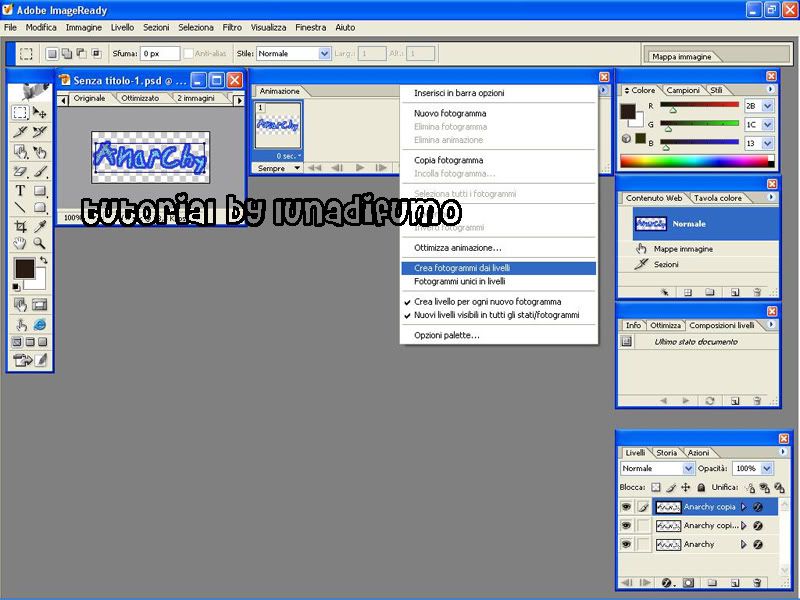The height and width of the screenshot is (600, 800).
Task: Toggle slices visibility in toolbox
Action: pos(39,305)
